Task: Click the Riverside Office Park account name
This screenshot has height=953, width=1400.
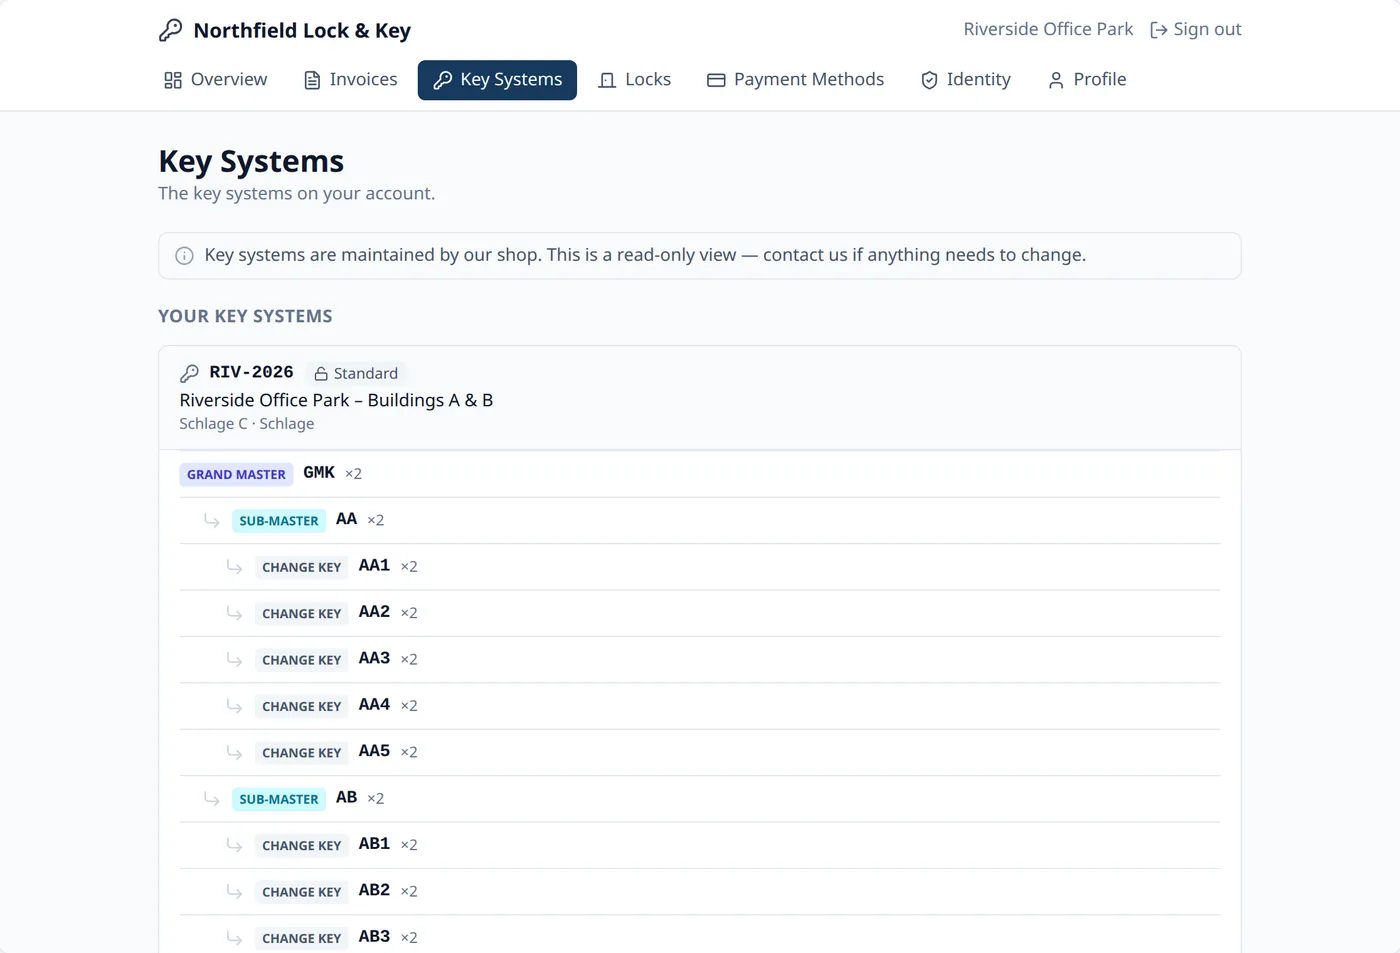Action: coord(1048,30)
